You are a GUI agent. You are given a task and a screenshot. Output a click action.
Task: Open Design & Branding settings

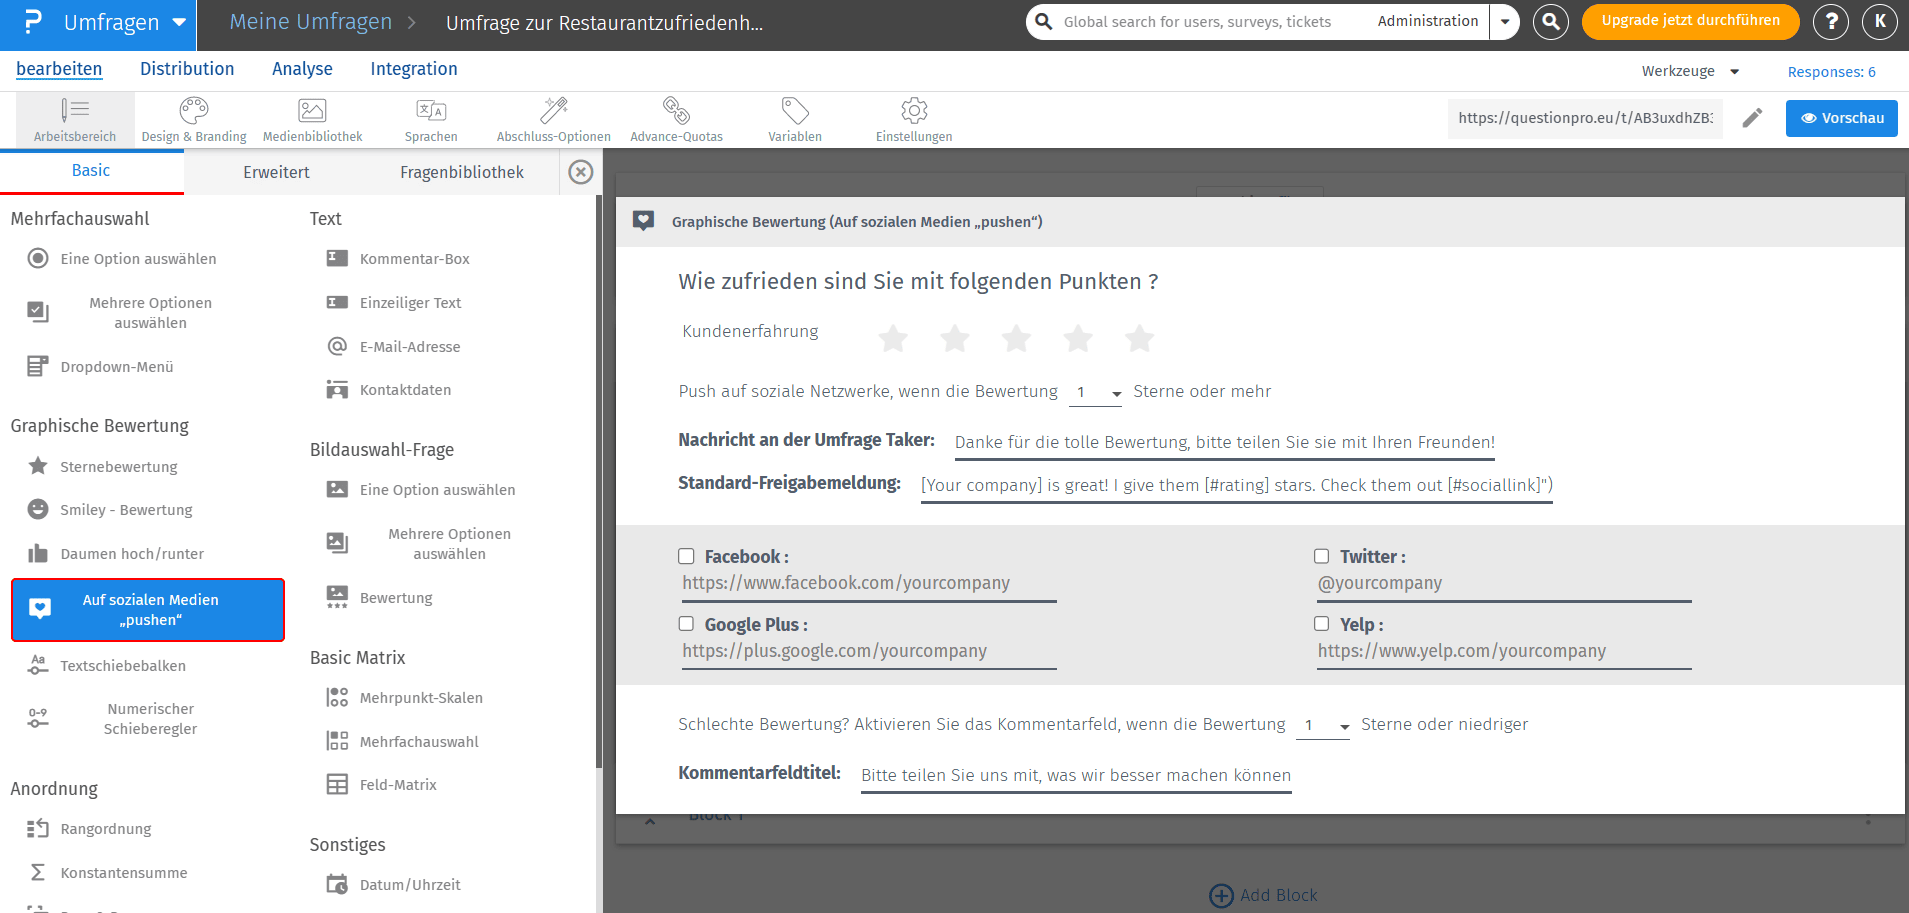[x=194, y=120]
